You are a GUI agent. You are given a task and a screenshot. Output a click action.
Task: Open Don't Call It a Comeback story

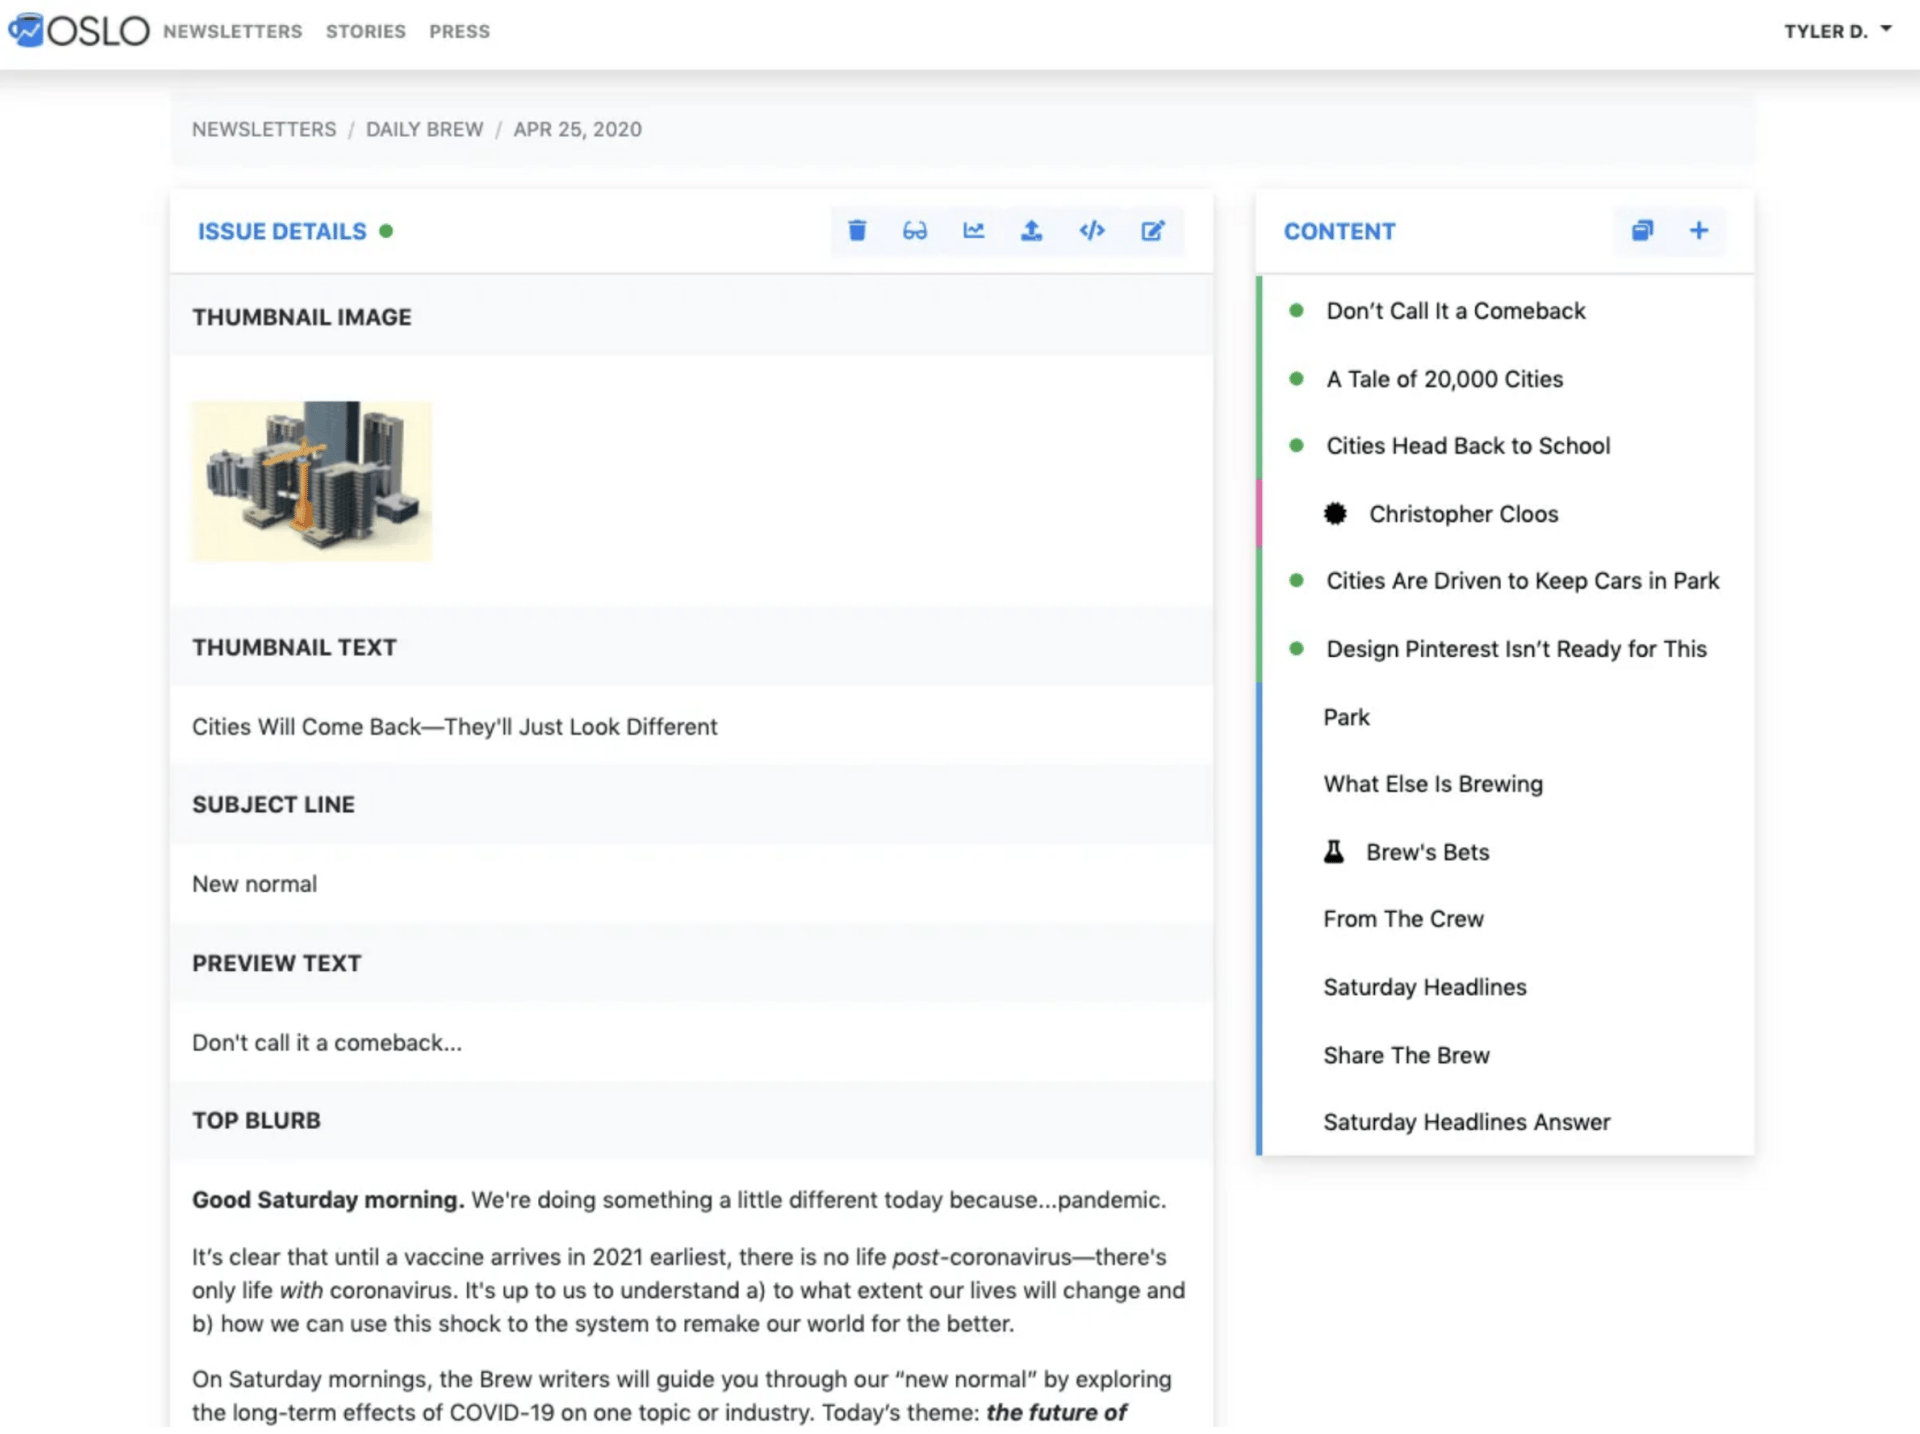[x=1455, y=311]
